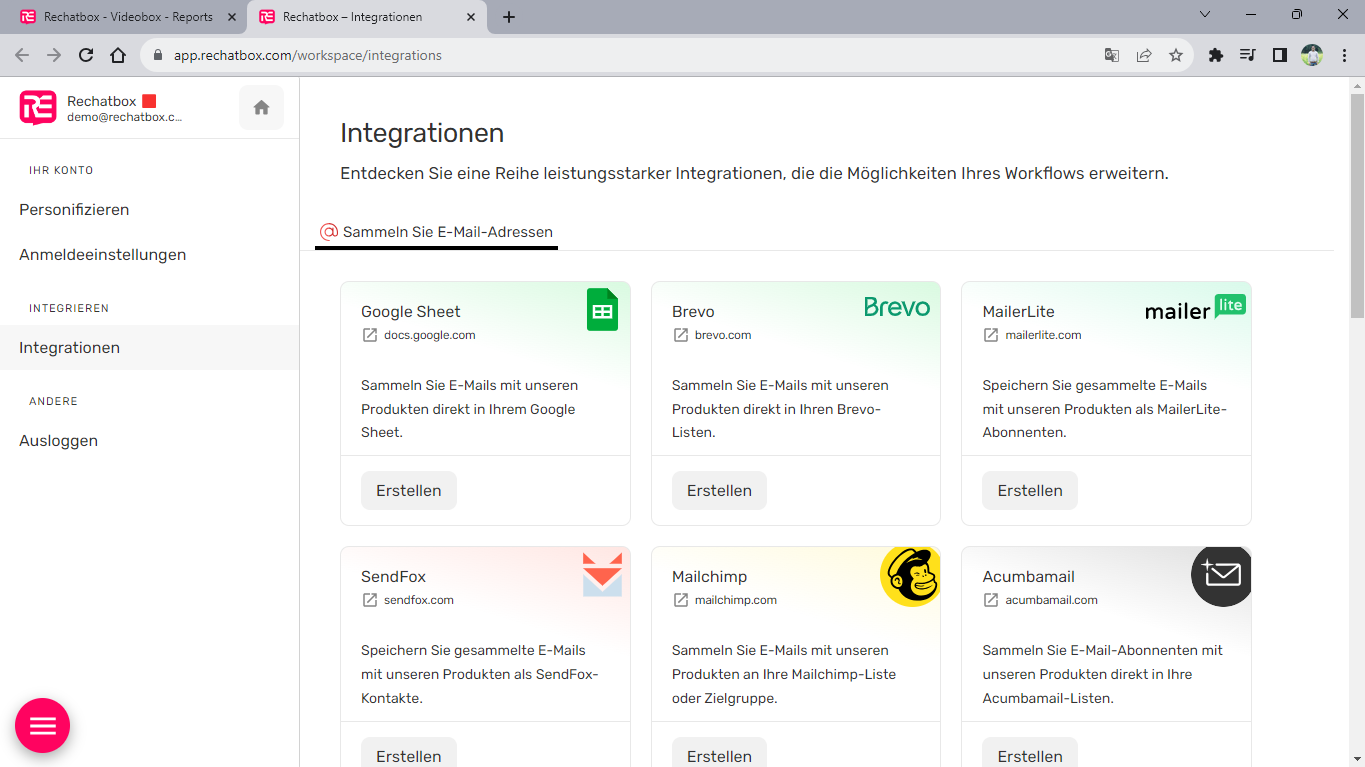Click the Mailchimp card title
The height and width of the screenshot is (767, 1365).
[709, 577]
